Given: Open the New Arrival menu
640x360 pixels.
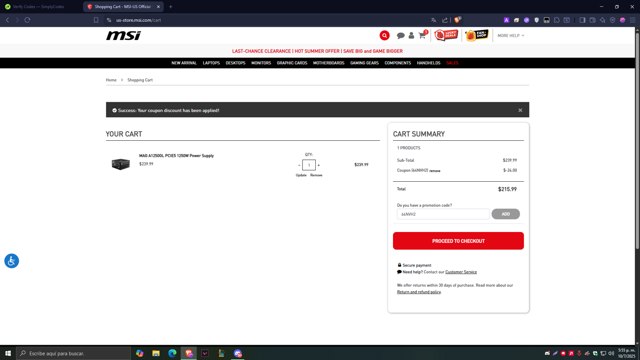Looking at the screenshot, I should (184, 63).
